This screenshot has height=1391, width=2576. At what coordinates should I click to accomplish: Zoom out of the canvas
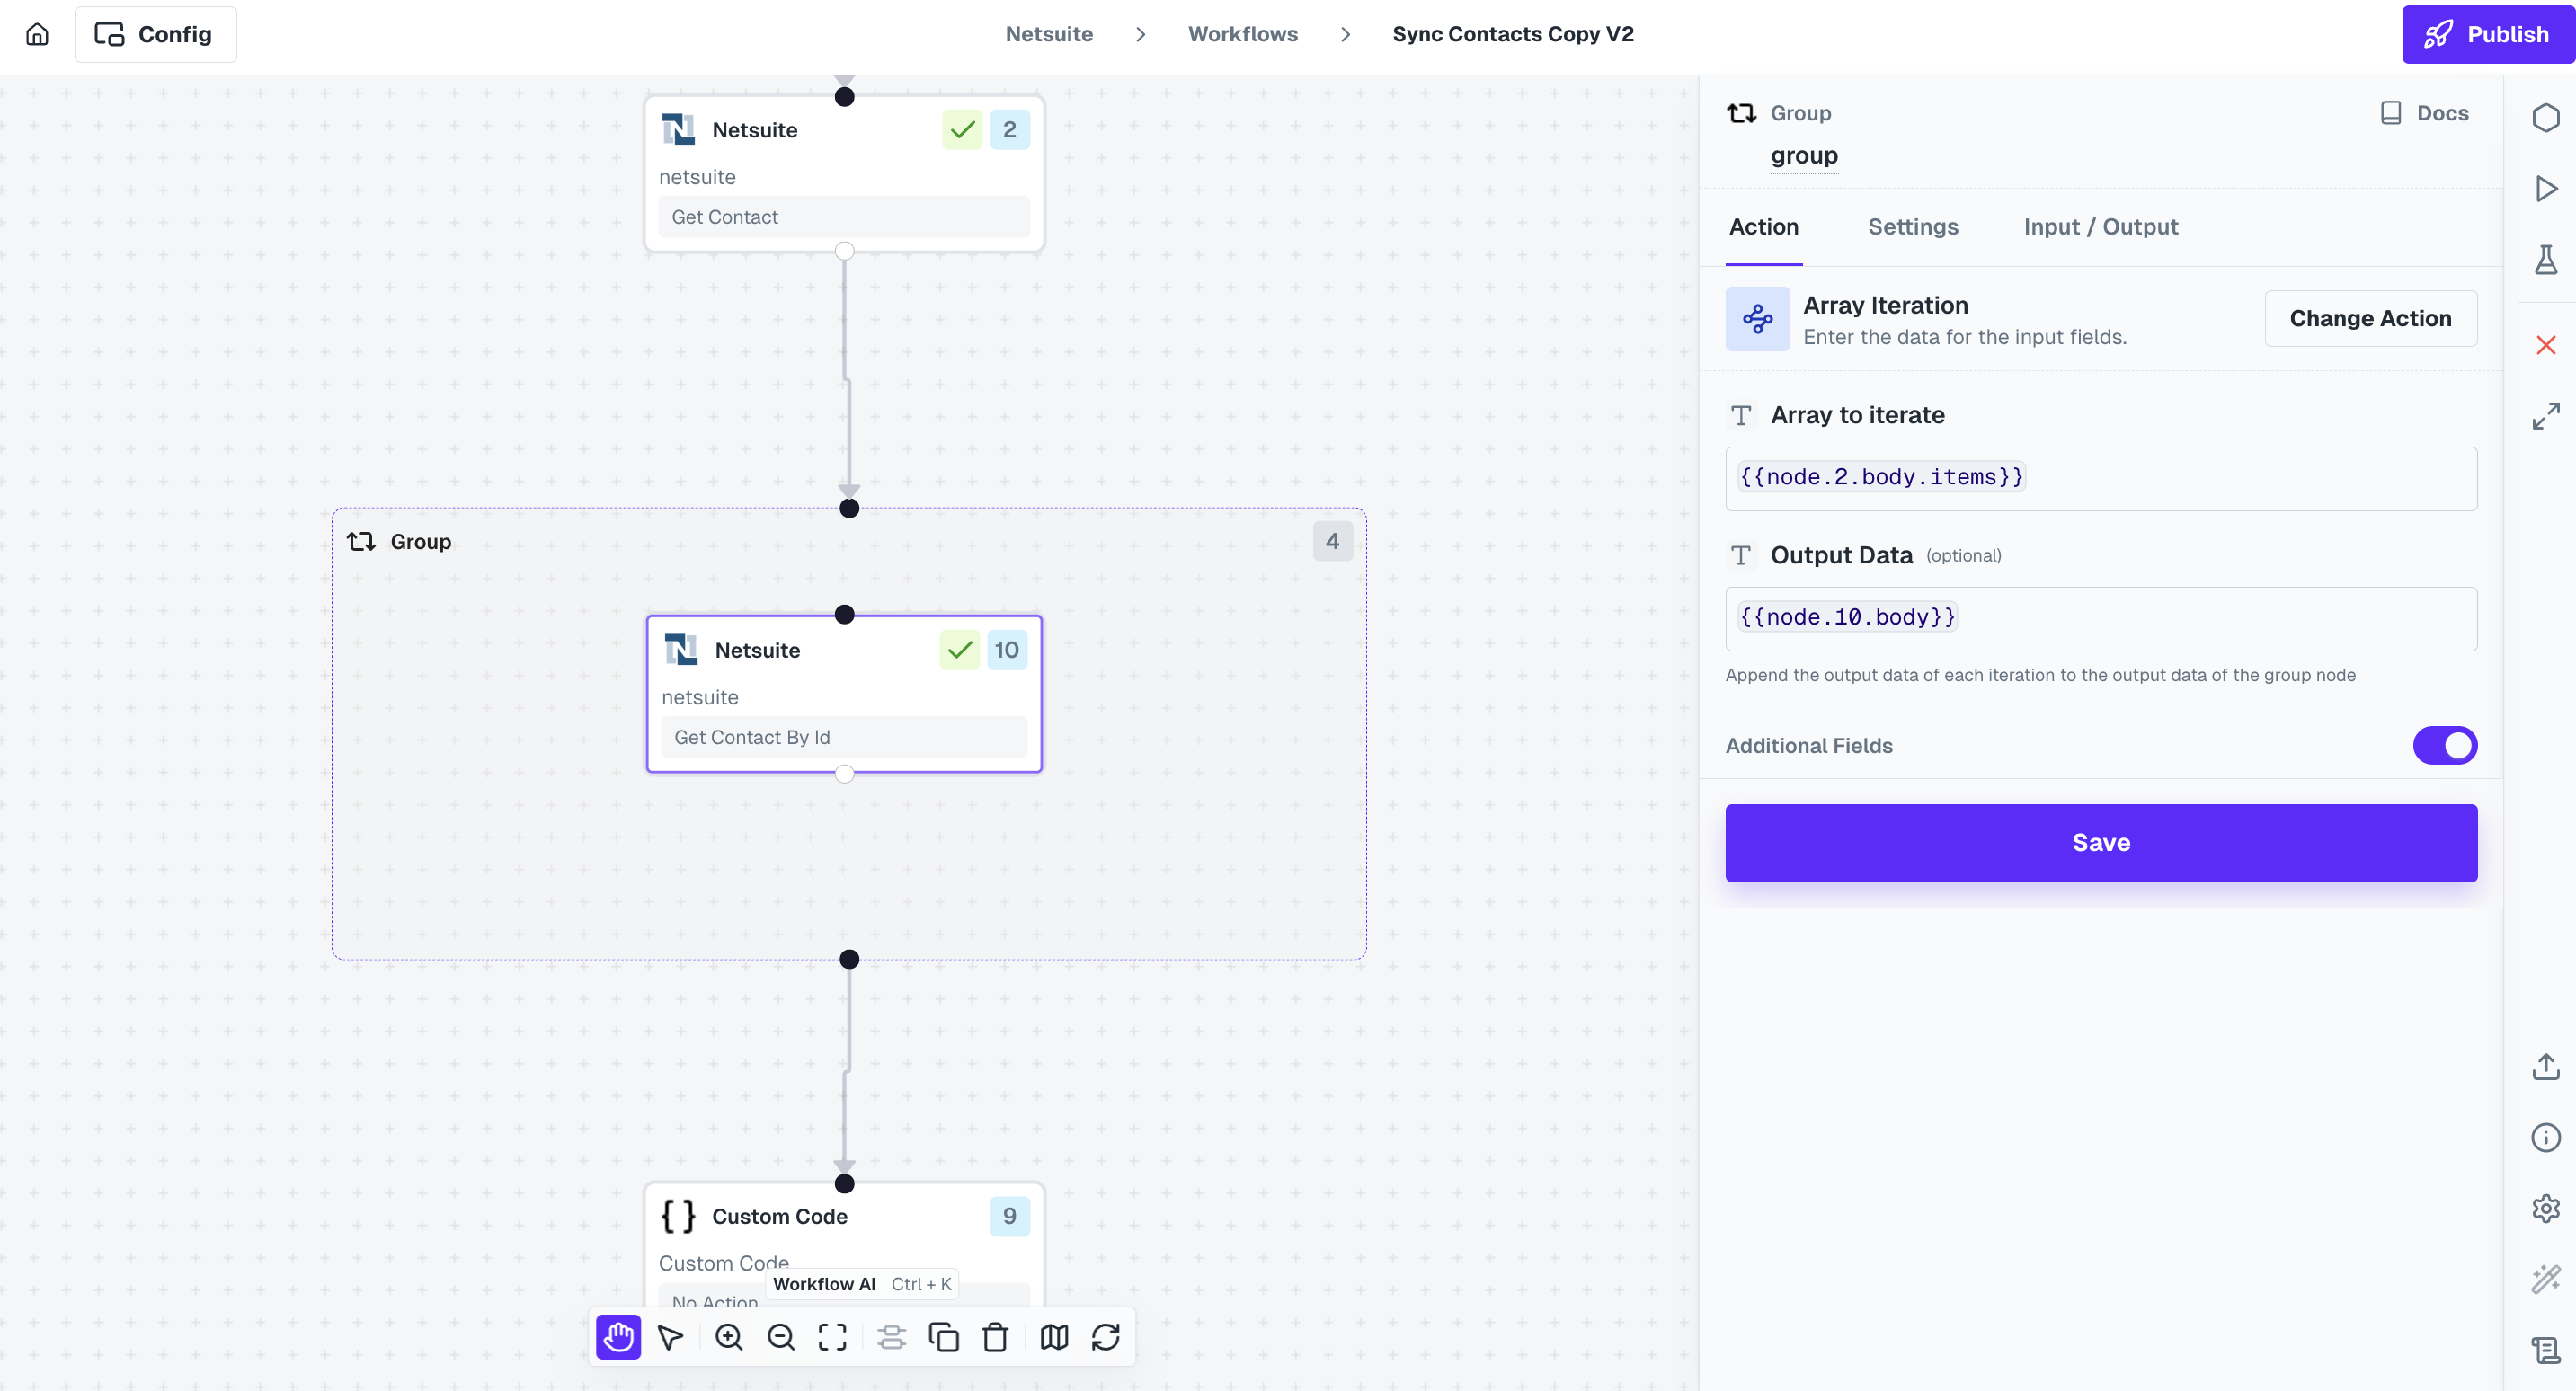(781, 1337)
